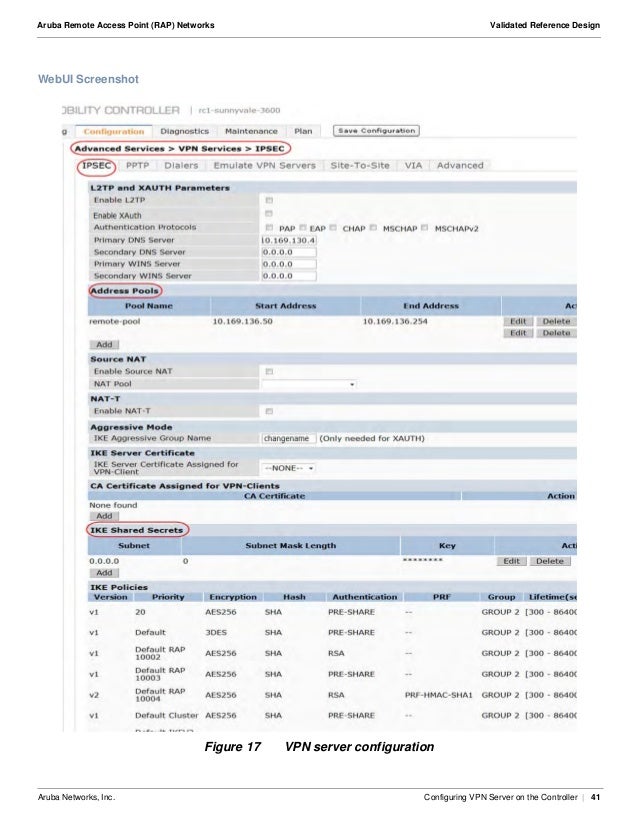The width and height of the screenshot is (638, 826).
Task: Switch to the Site-To-Site sub-tab
Action: click(x=360, y=165)
